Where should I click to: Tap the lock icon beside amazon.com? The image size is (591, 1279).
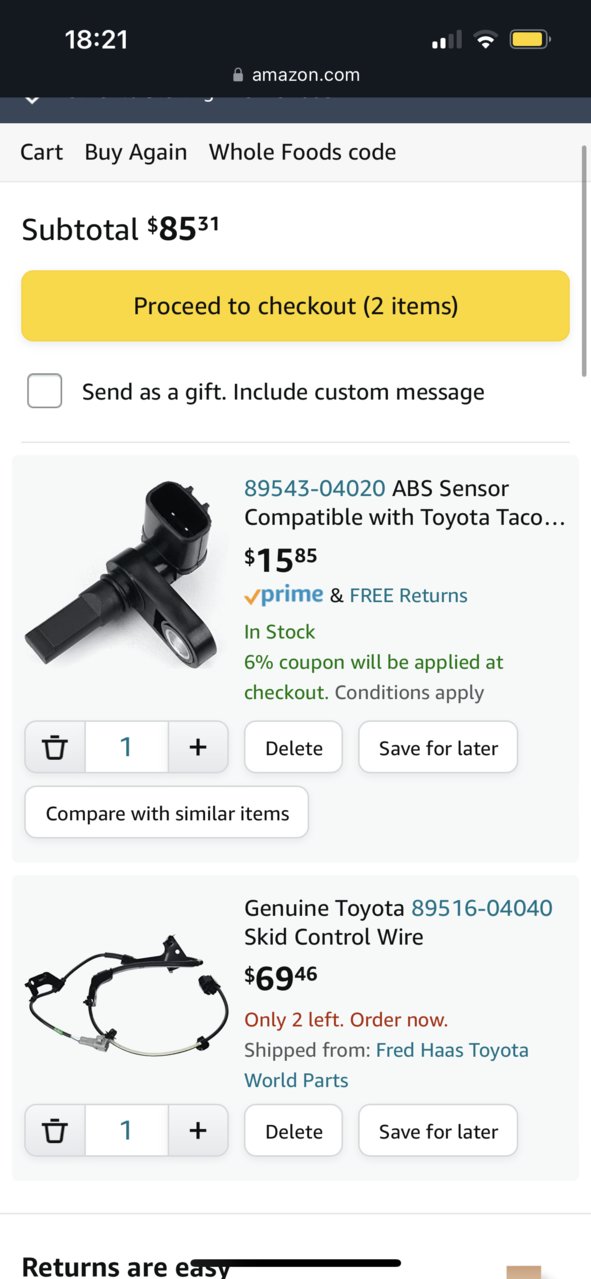(238, 74)
